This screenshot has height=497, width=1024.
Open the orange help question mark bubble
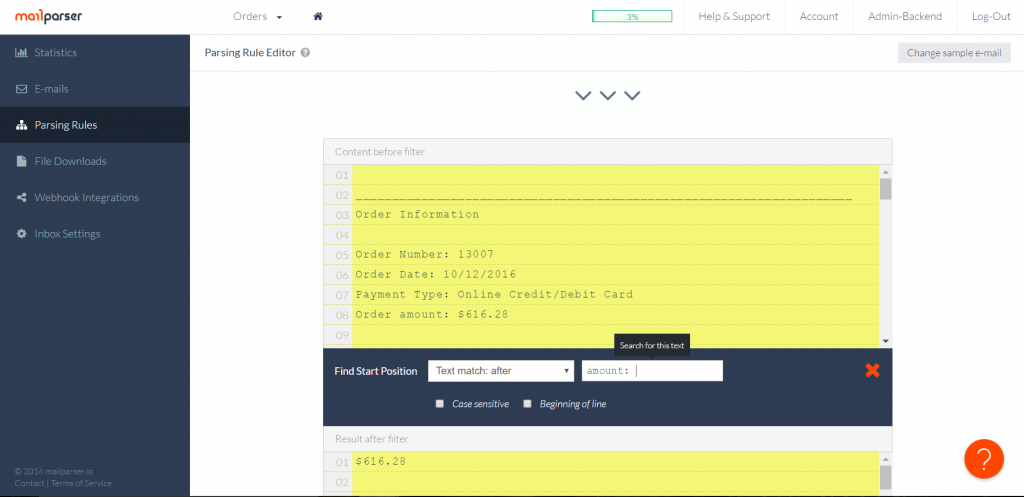tap(983, 458)
